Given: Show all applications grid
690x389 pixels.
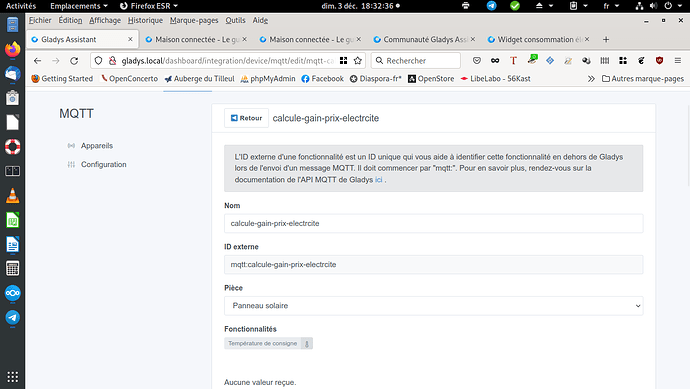Looking at the screenshot, I should pyautogui.click(x=12, y=377).
